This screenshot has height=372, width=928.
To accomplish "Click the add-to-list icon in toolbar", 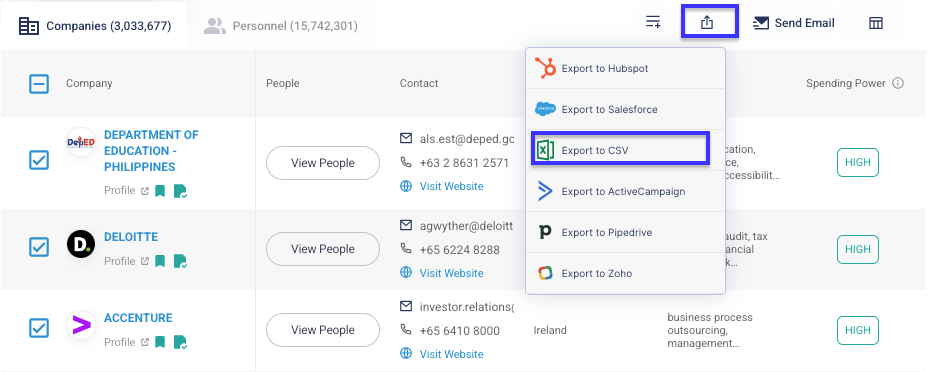I will click(x=653, y=22).
